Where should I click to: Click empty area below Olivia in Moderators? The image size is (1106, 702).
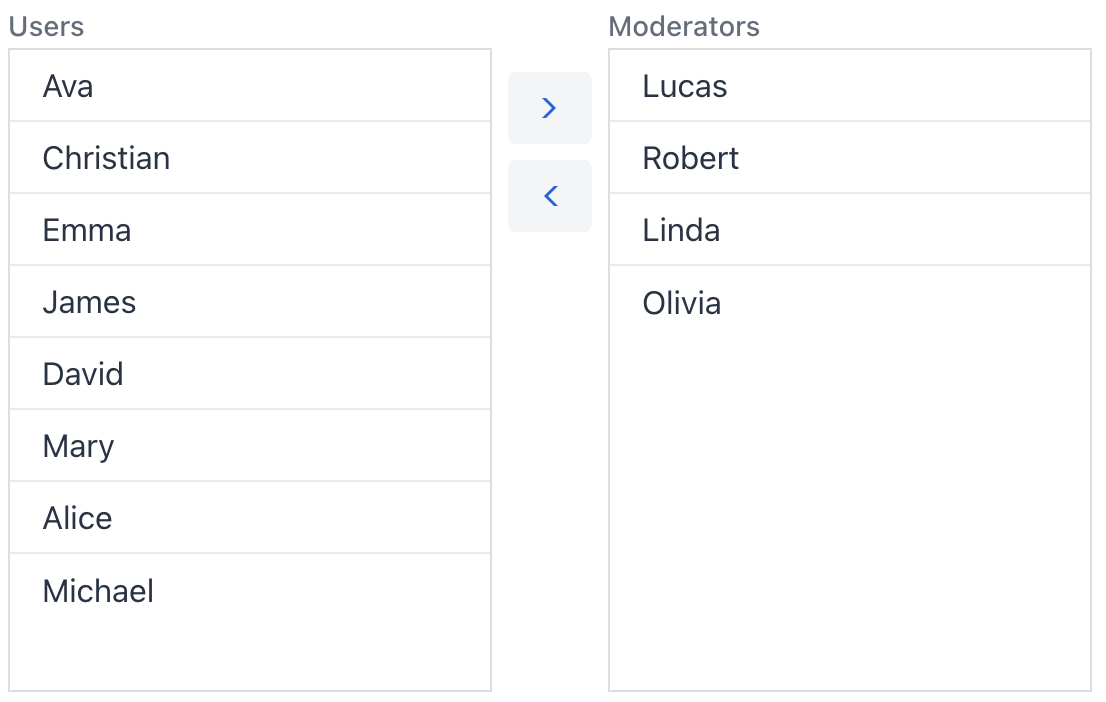(x=849, y=500)
